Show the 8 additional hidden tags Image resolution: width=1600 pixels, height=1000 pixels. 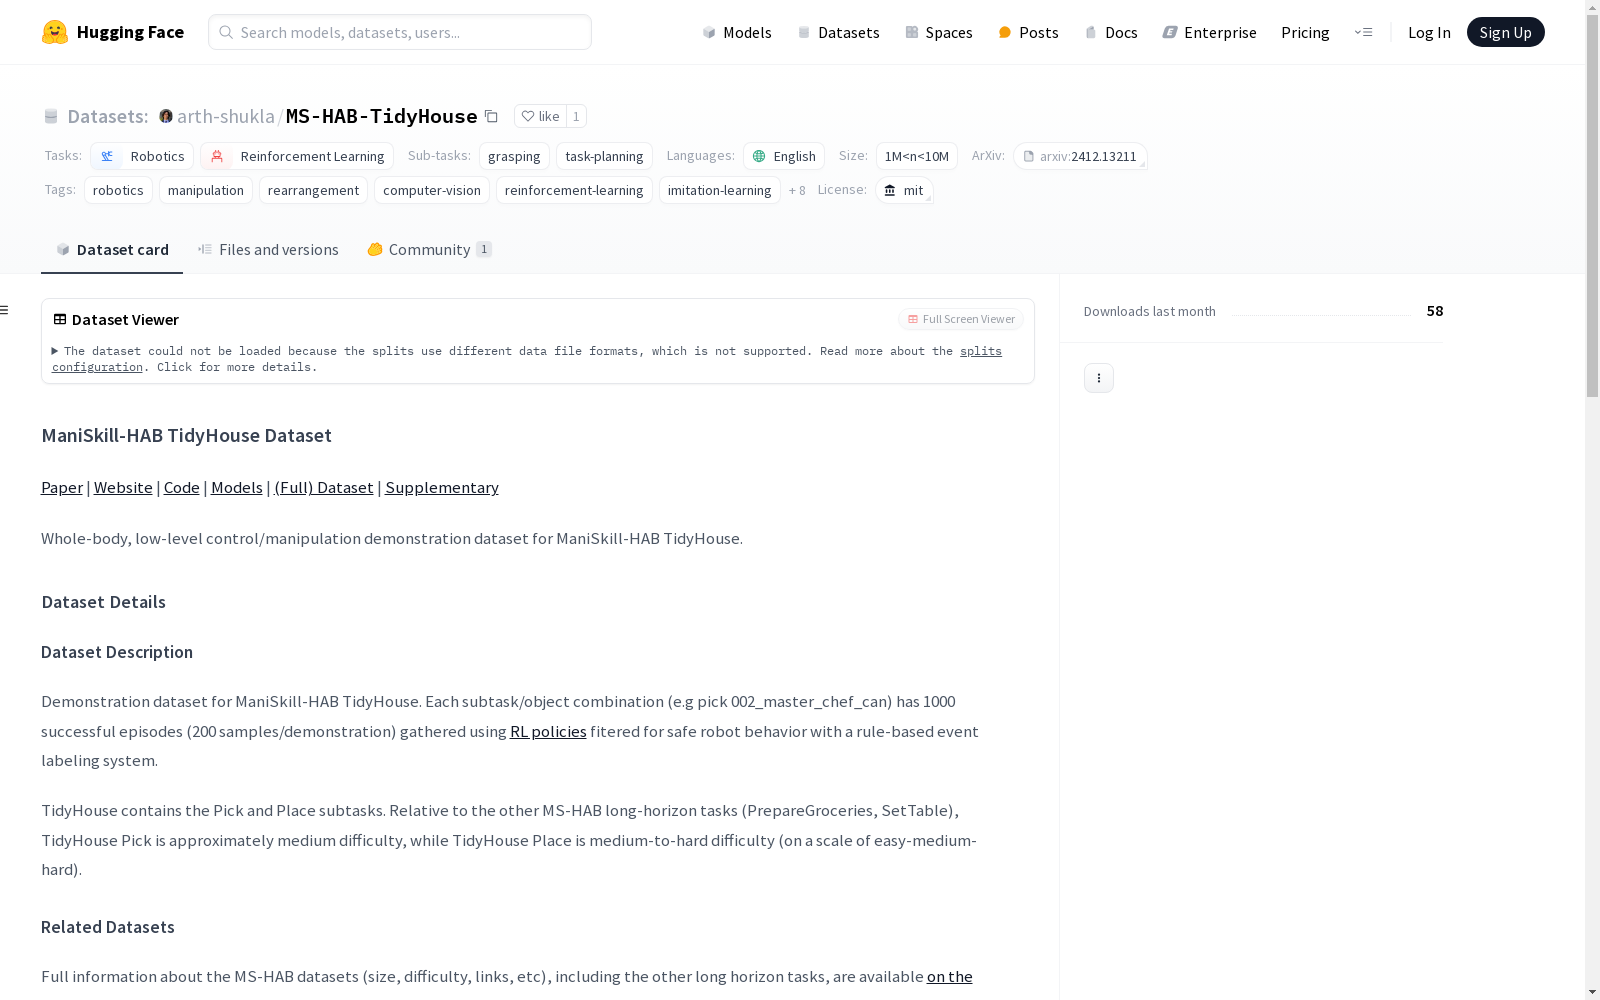(797, 190)
